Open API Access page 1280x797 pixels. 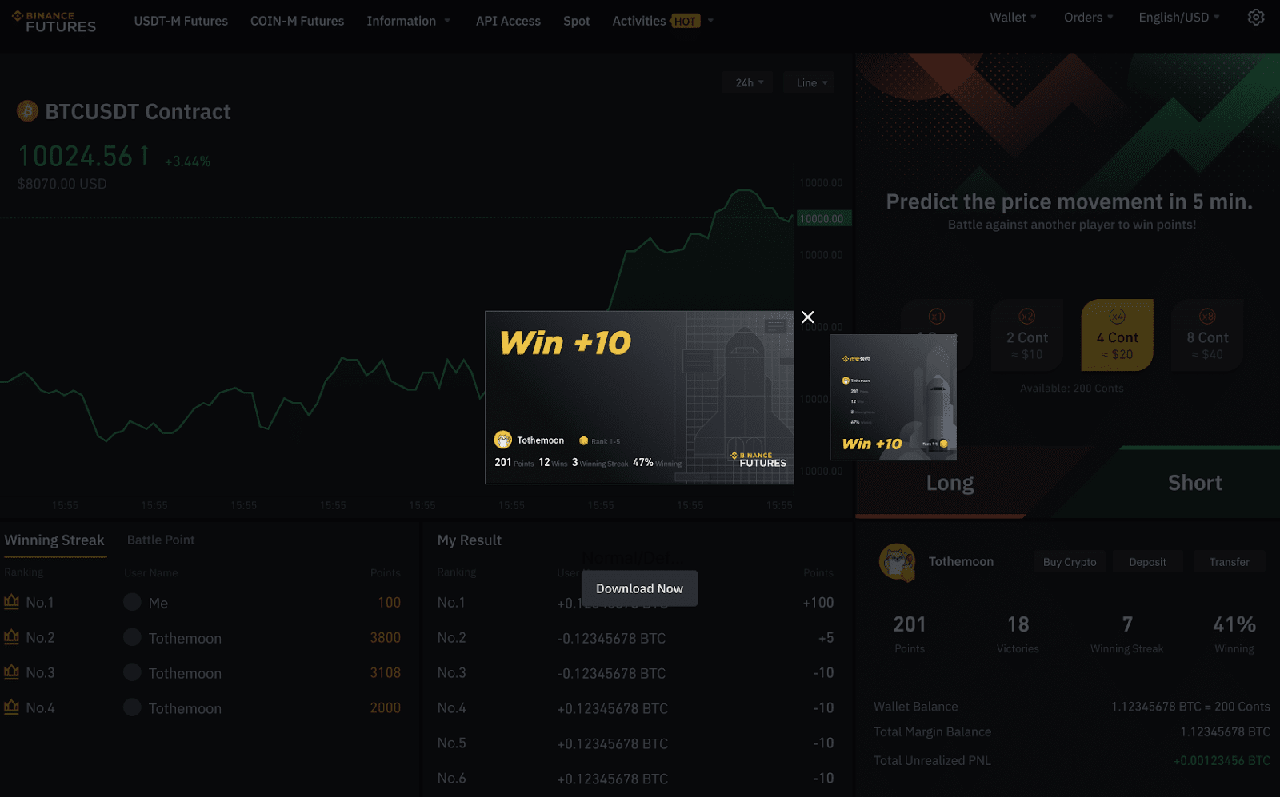click(508, 21)
